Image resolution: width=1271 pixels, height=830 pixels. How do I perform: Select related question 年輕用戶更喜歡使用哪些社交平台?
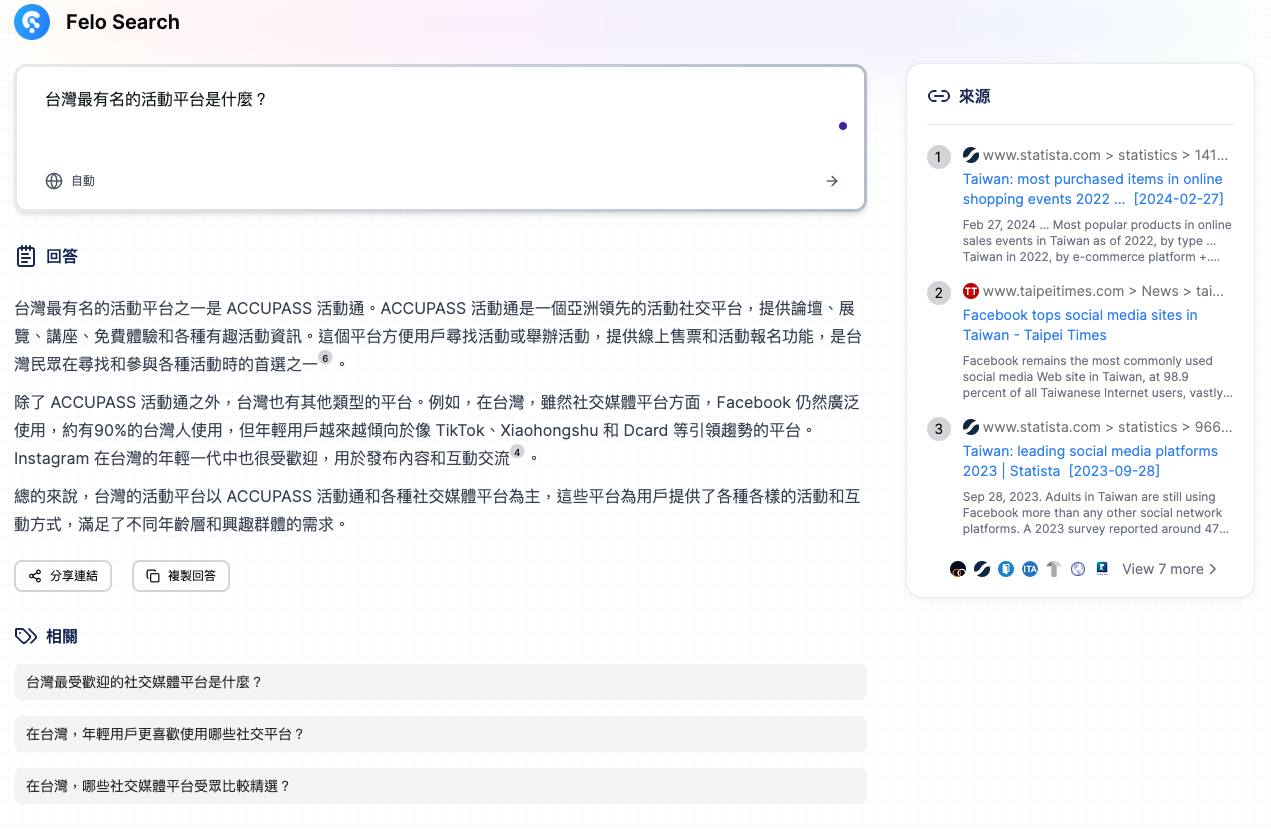coord(440,734)
